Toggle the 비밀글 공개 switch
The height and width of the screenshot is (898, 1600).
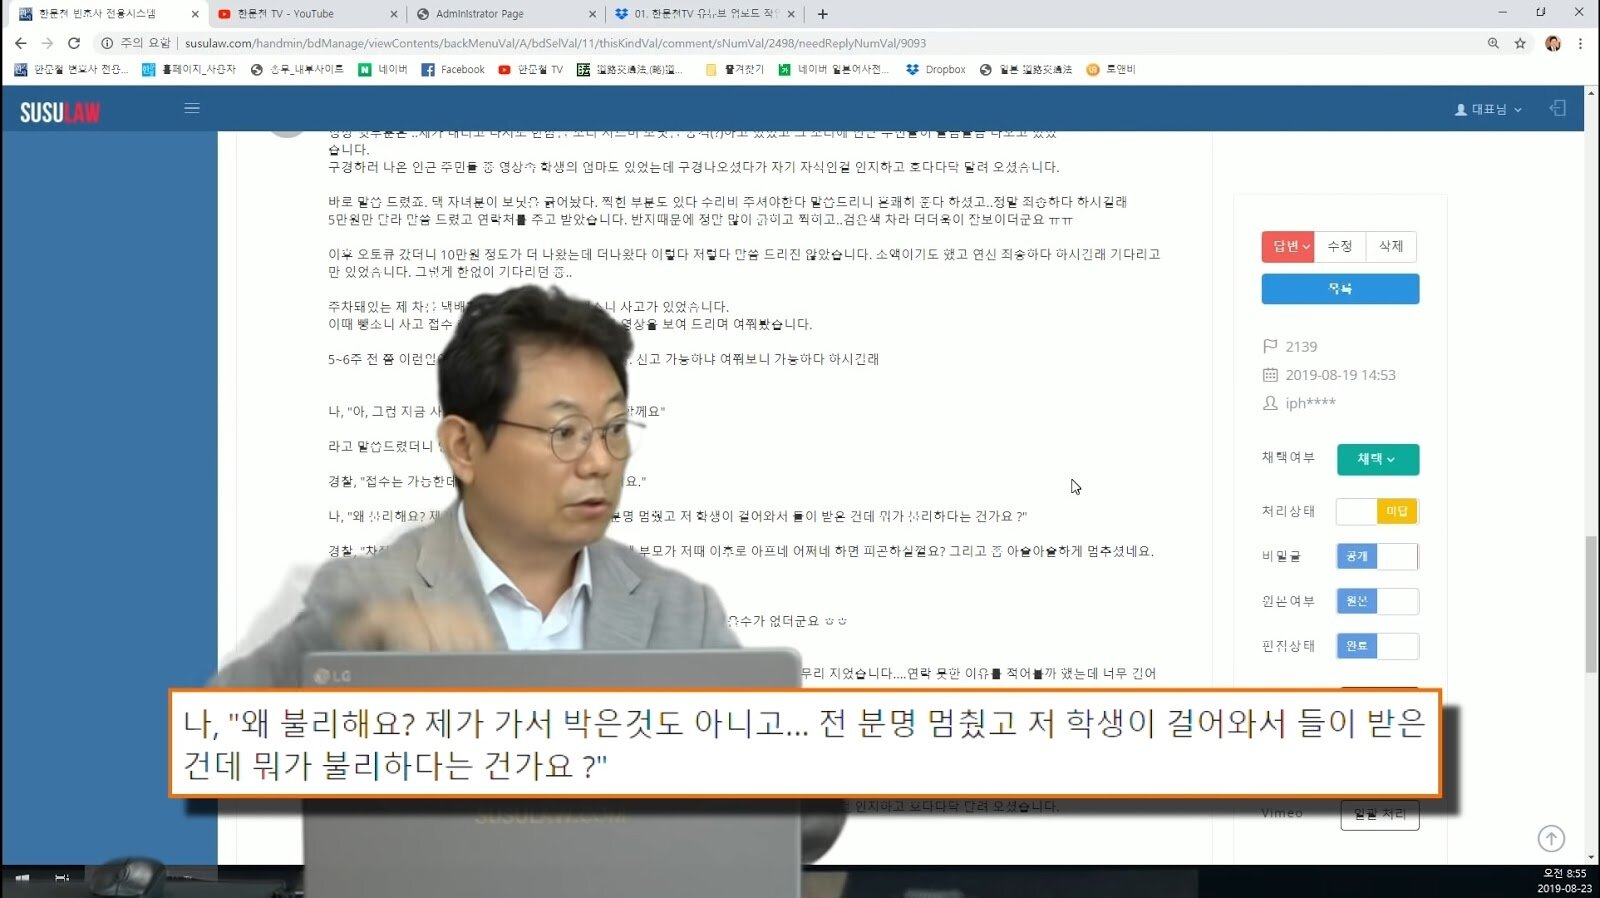[x=1377, y=556]
